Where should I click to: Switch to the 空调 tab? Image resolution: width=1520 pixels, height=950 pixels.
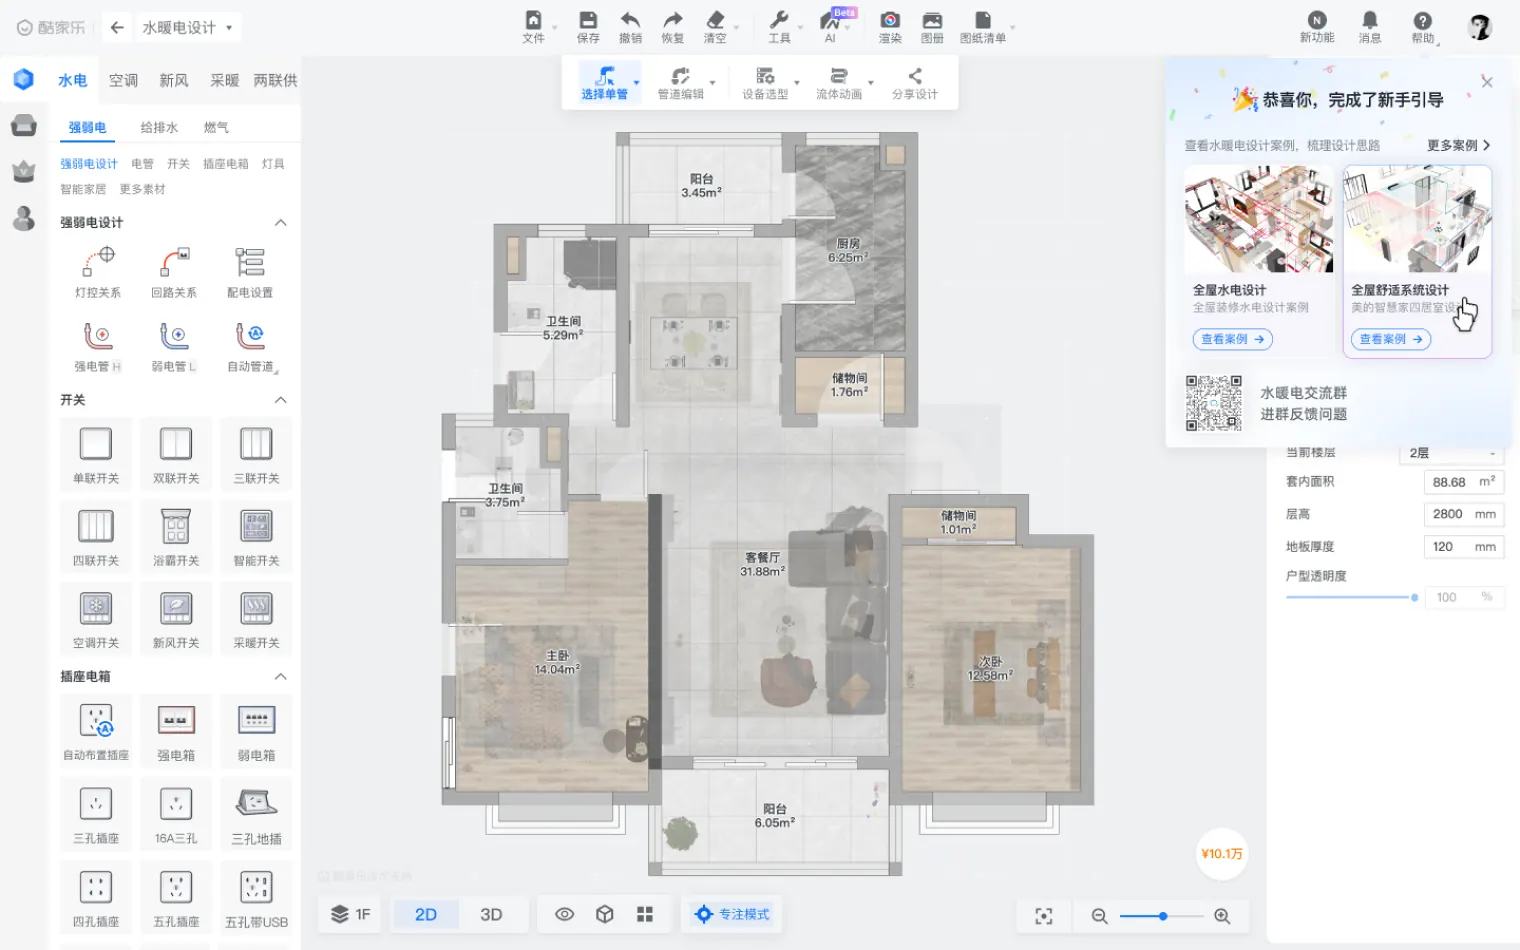coord(123,81)
